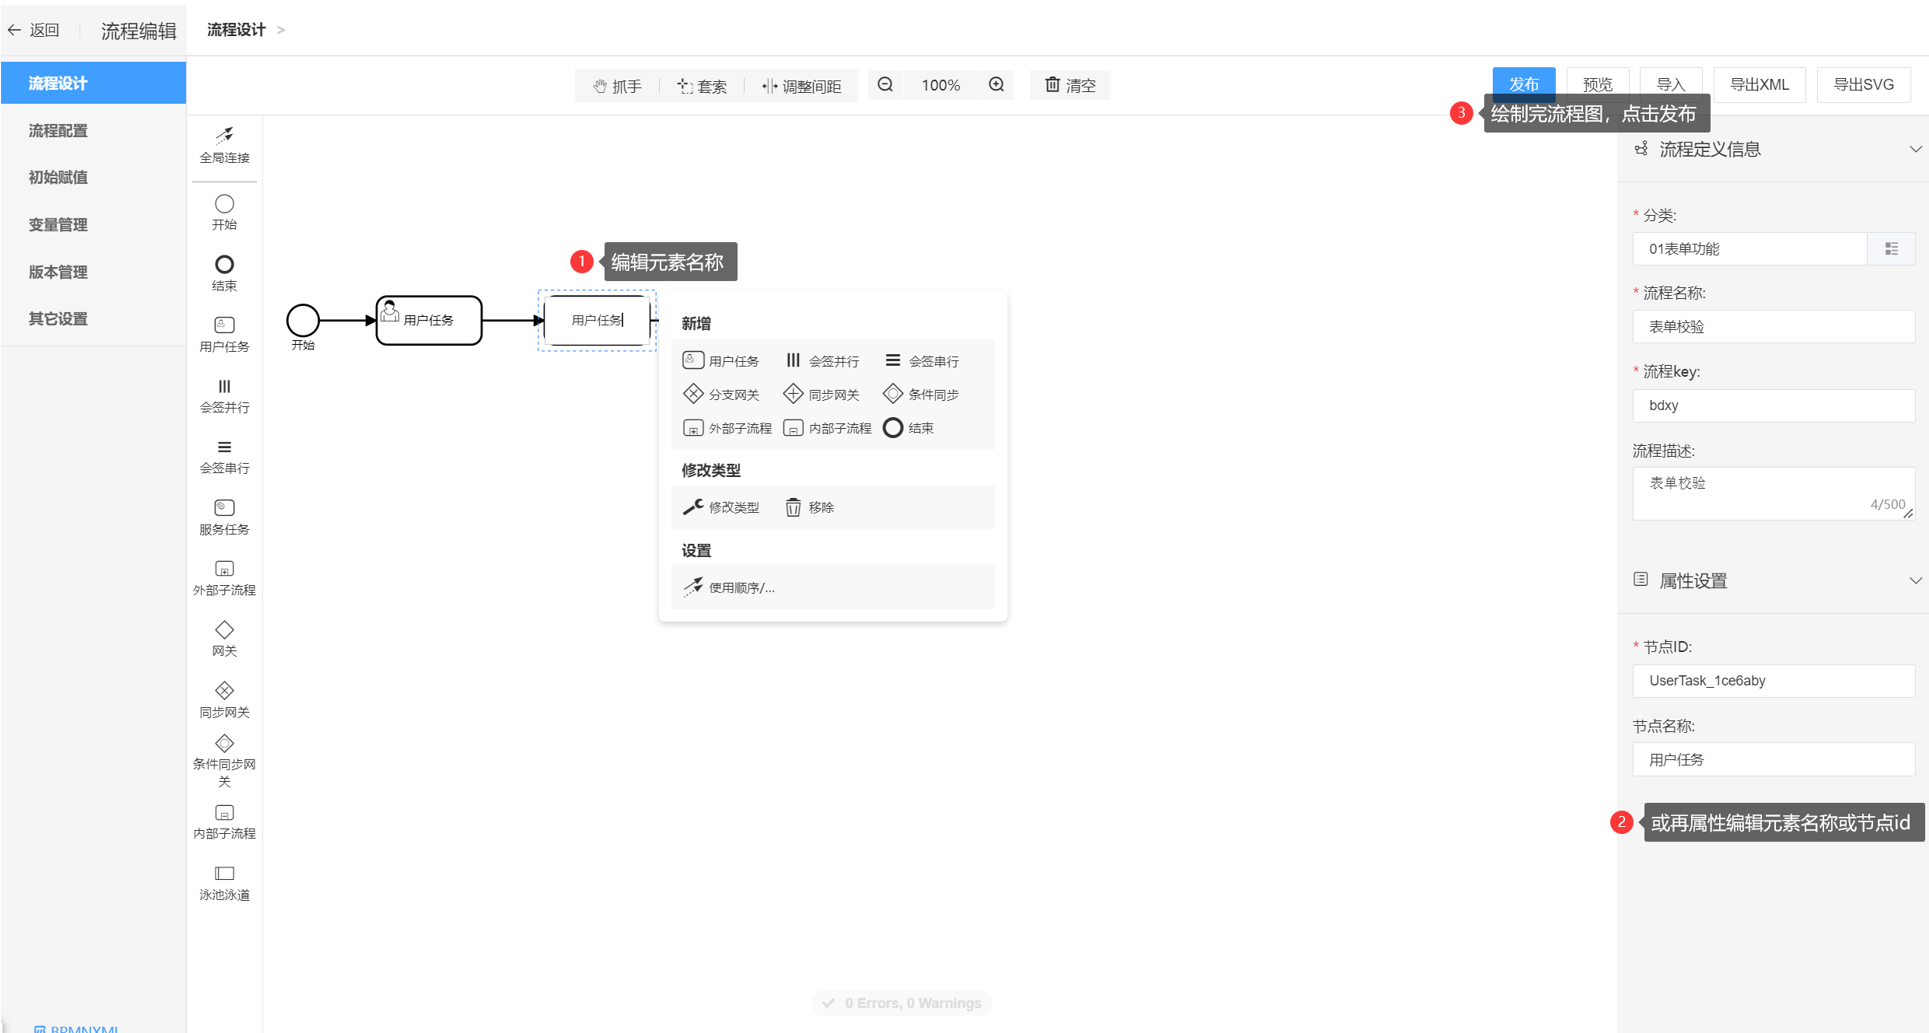Activate the 套索 lasso tool
The width and height of the screenshot is (1929, 1033).
click(x=702, y=86)
